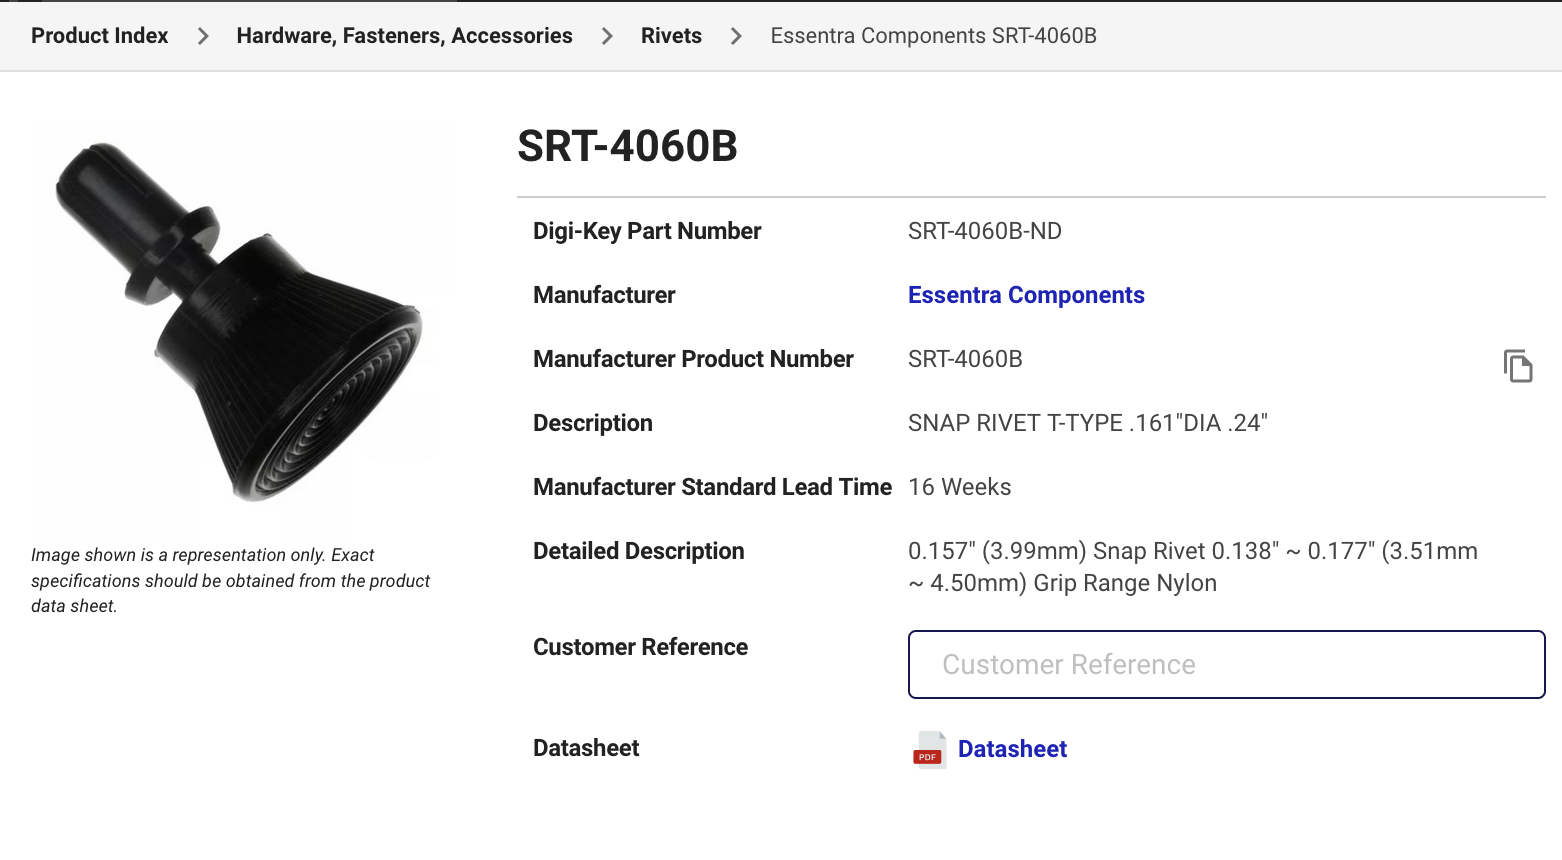Viewport: 1562px width, 860px height.
Task: Select the 16 Weeks lead time value
Action: [x=959, y=487]
